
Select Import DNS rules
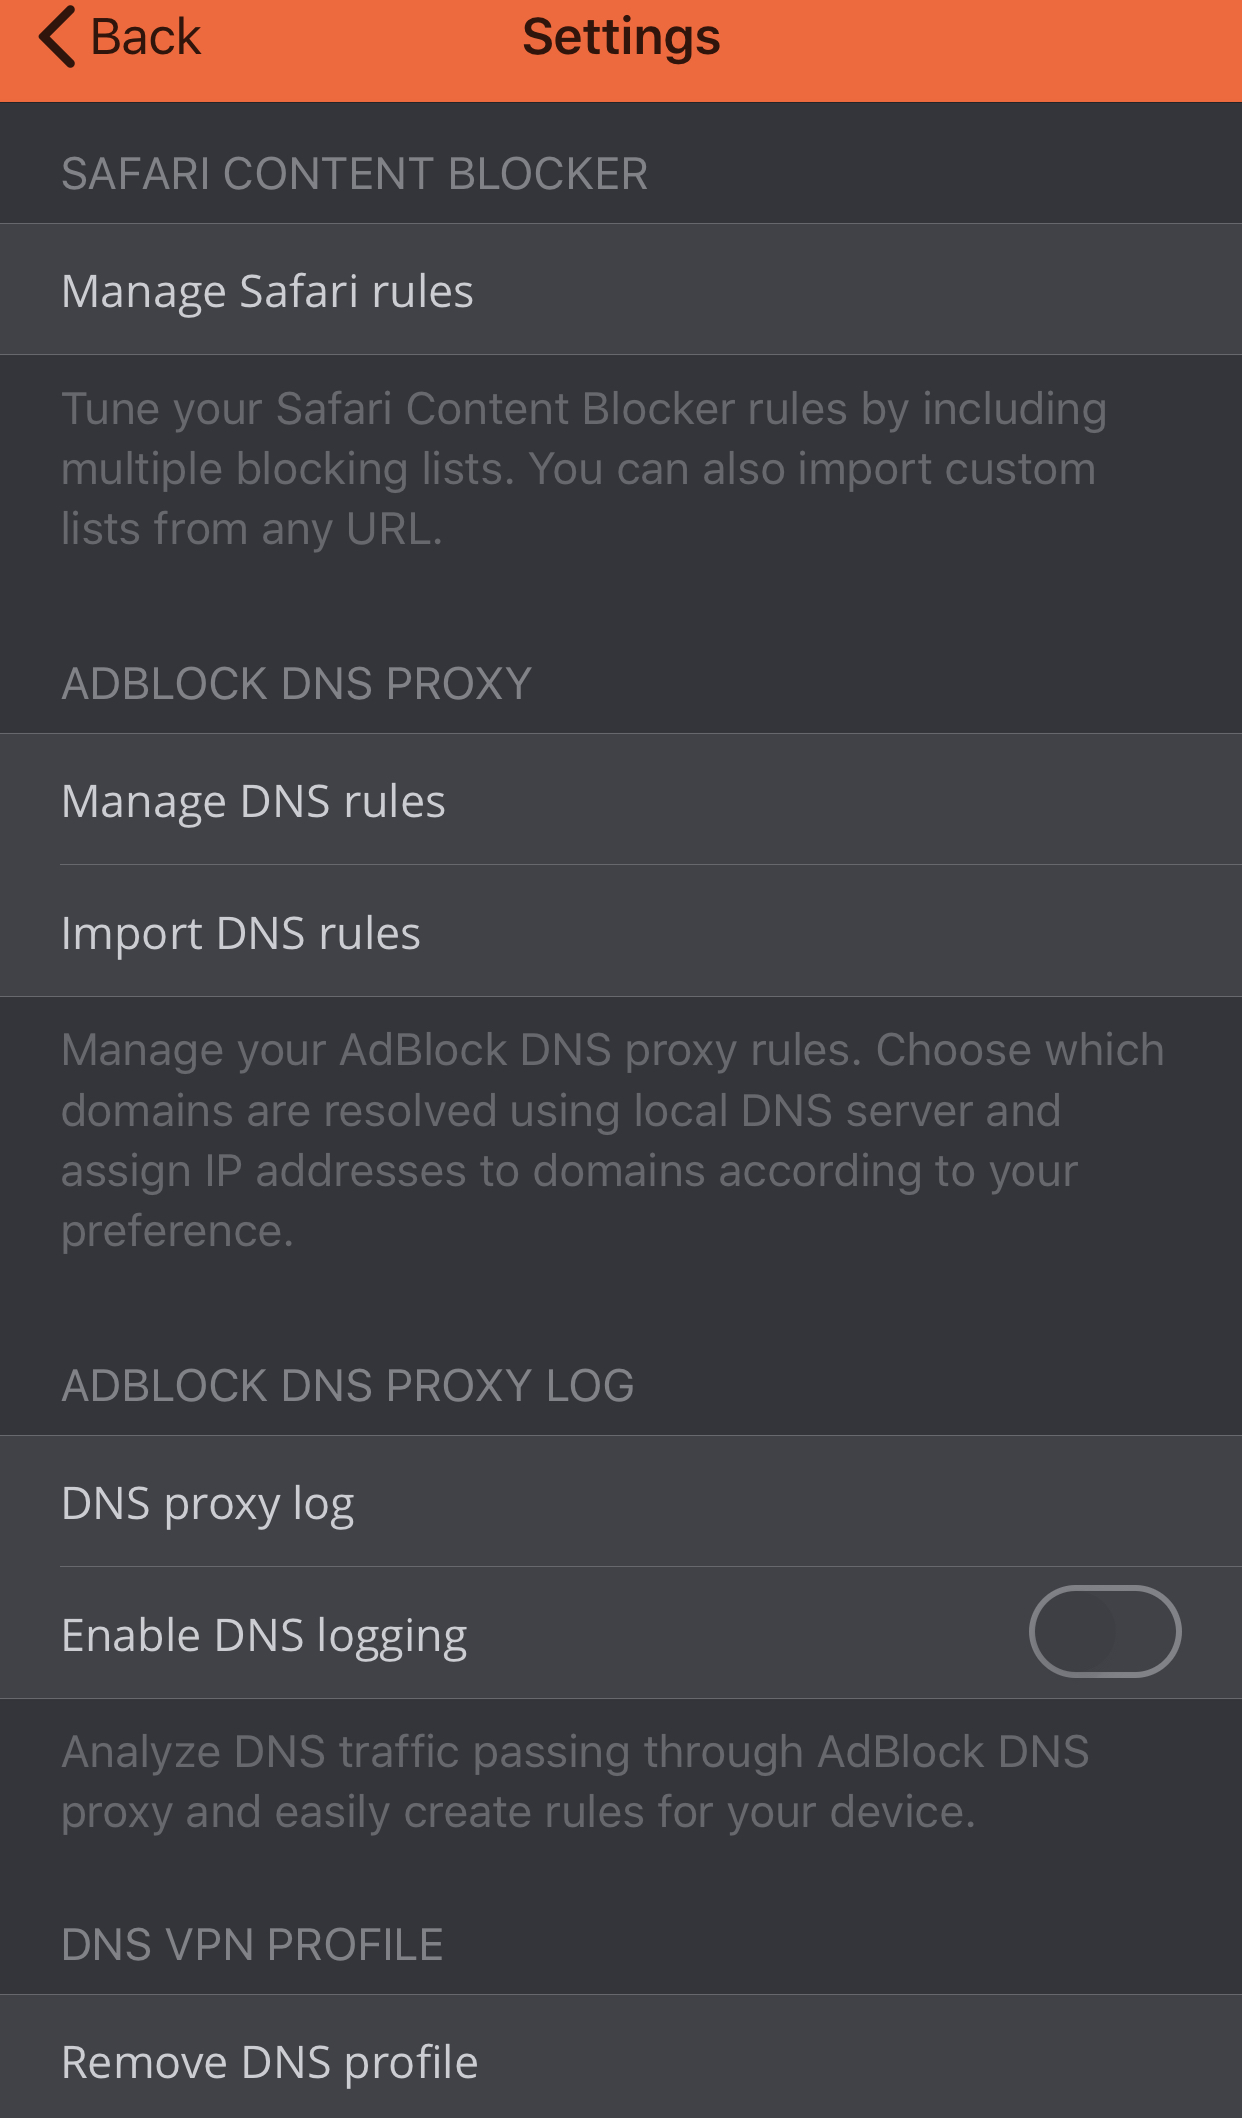[x=621, y=932]
